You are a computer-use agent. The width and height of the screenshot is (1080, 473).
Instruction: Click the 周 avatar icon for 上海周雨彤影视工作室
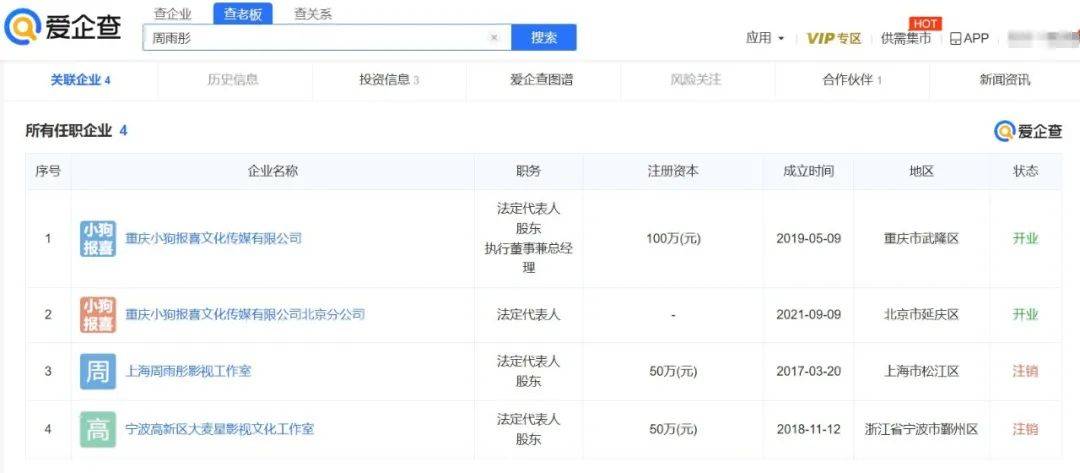[x=98, y=372]
